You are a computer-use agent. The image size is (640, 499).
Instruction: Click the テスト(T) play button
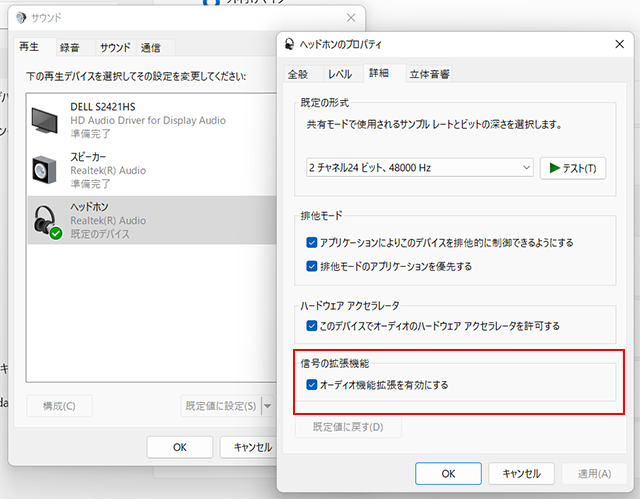(x=573, y=168)
